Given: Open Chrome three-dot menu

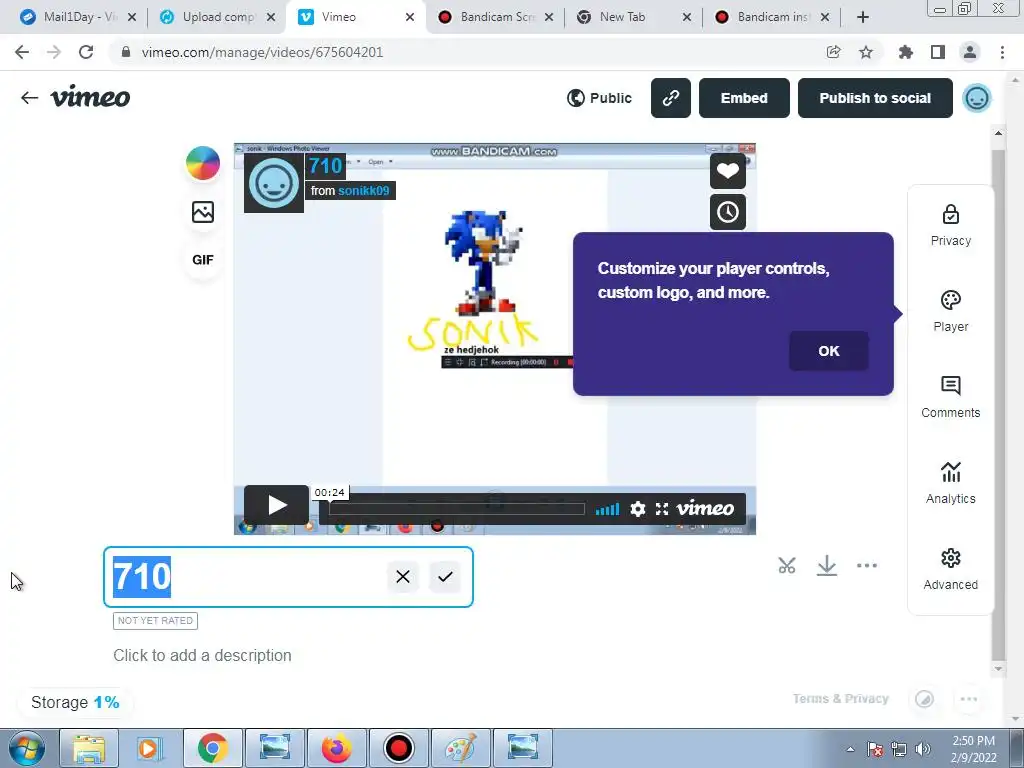Looking at the screenshot, I should 1002,52.
